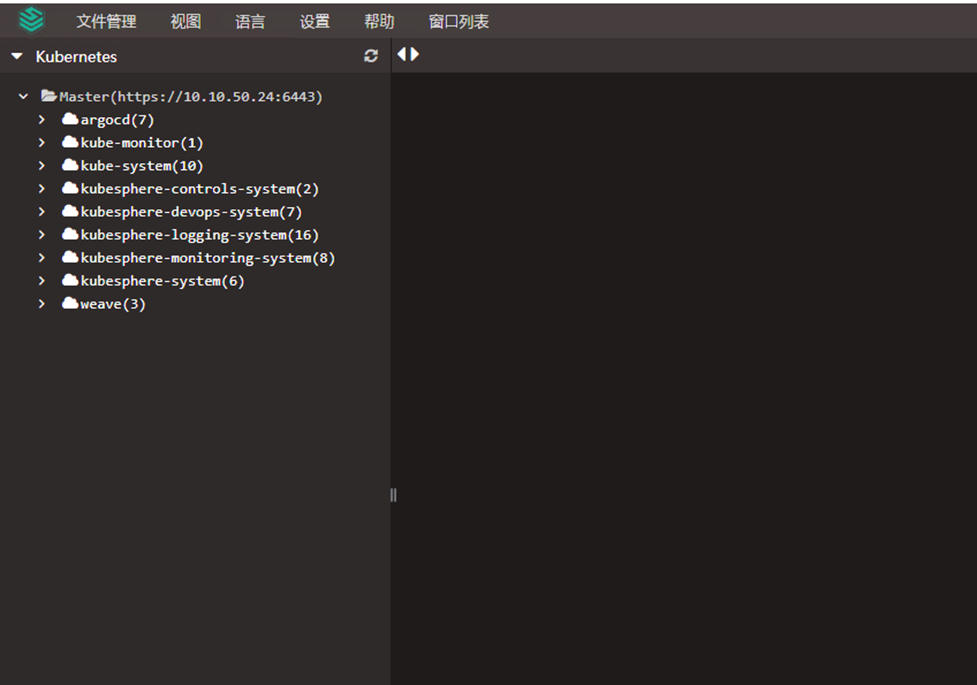The width and height of the screenshot is (977, 685).
Task: Select kubesphere-devops-system(7) label
Action: 191,212
